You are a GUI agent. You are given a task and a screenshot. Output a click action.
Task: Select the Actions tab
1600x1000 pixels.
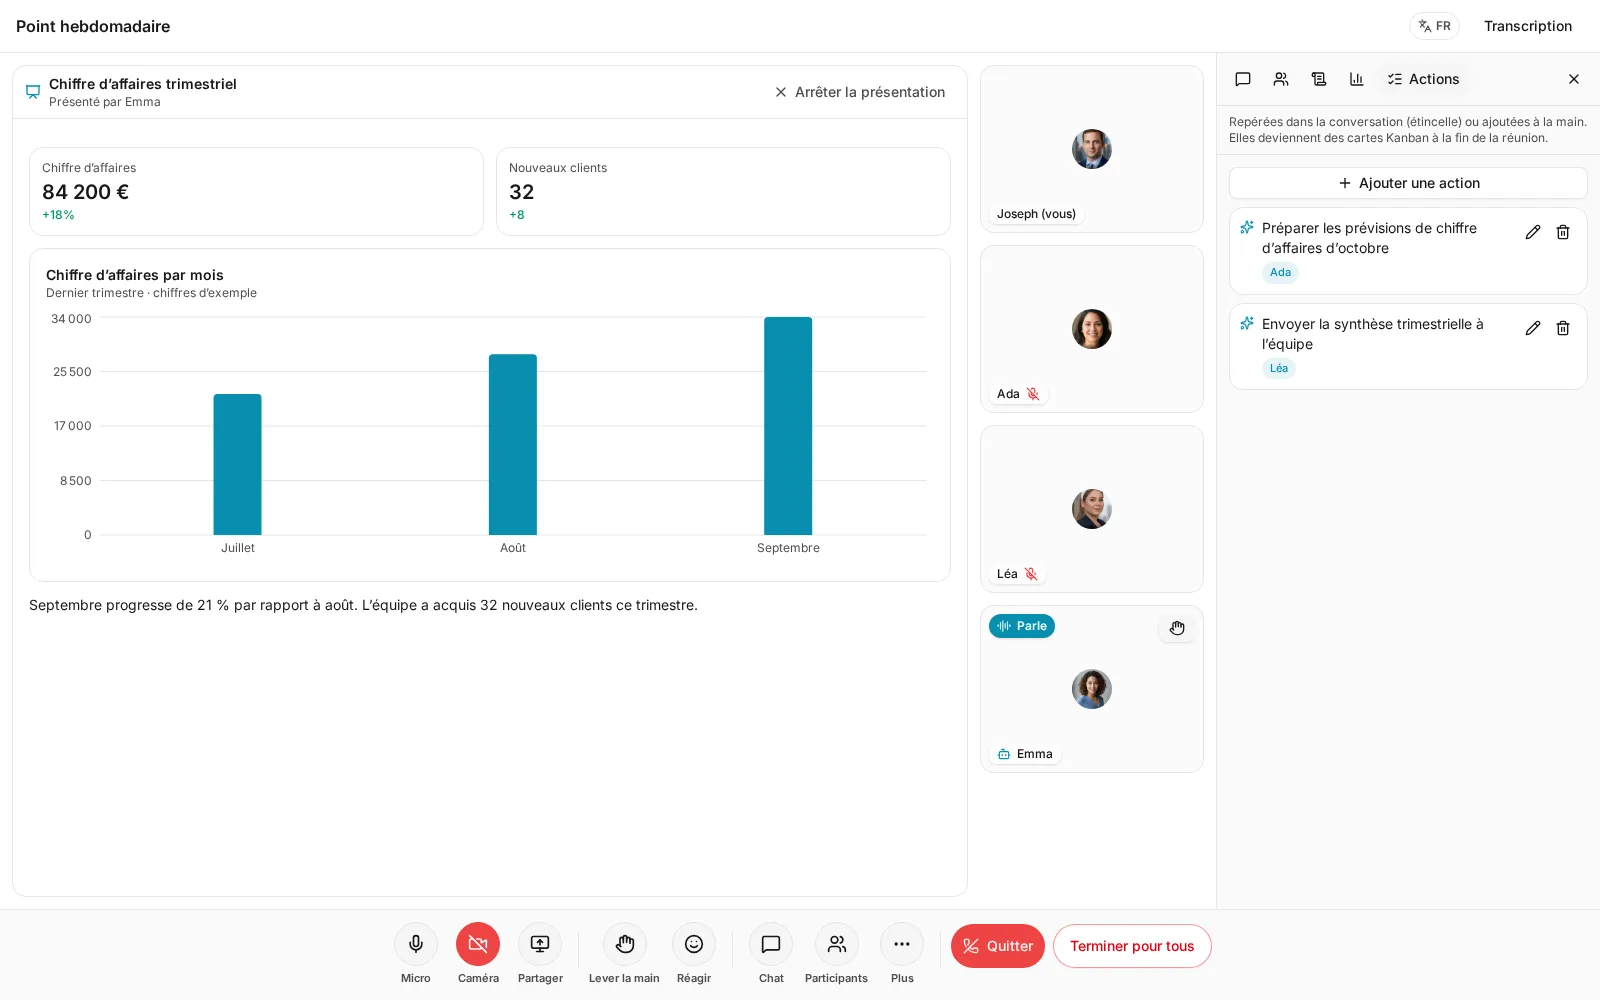coord(1423,79)
